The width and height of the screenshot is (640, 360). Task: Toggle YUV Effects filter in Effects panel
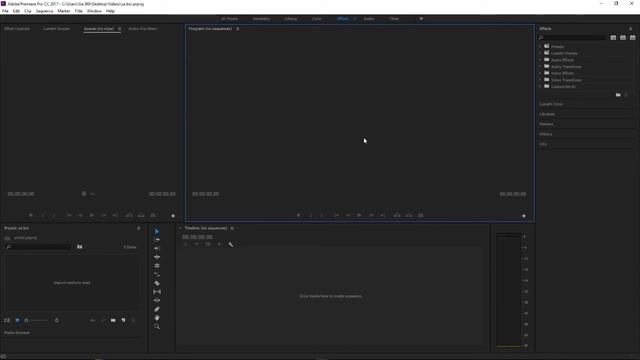pyautogui.click(x=633, y=38)
